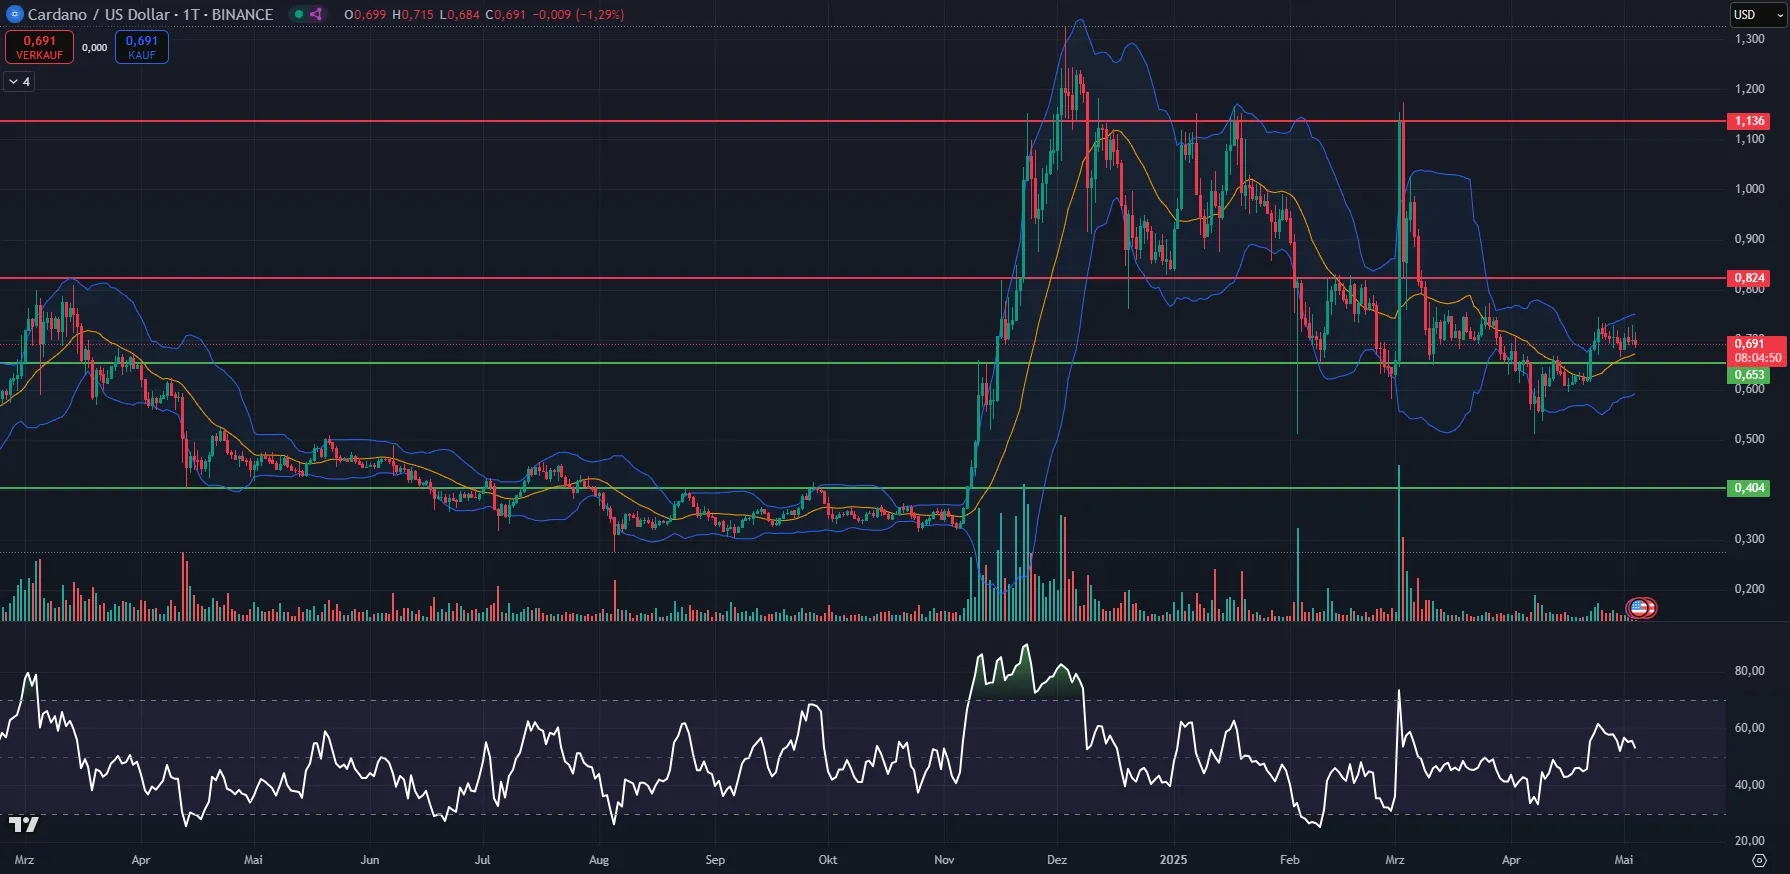Open chart settings via hexagon gear icon
Image resolution: width=1790 pixels, height=874 pixels.
tap(1759, 860)
